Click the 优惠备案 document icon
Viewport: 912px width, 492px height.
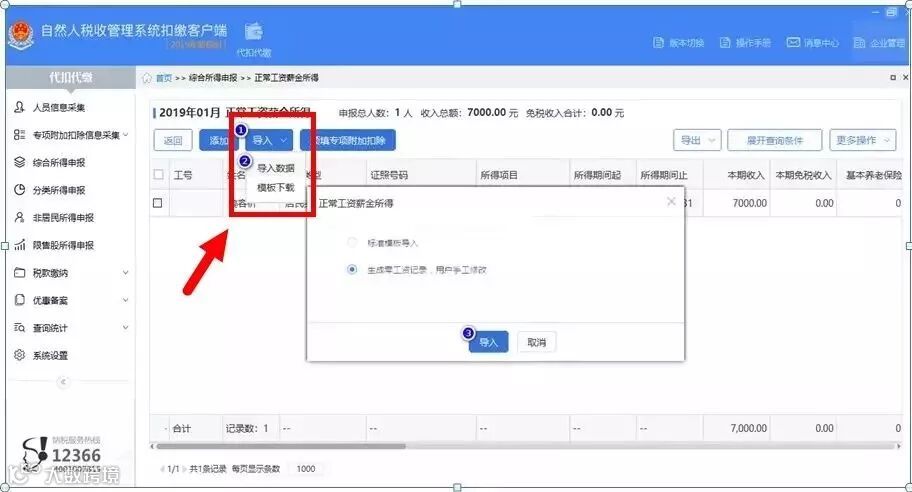pos(19,300)
